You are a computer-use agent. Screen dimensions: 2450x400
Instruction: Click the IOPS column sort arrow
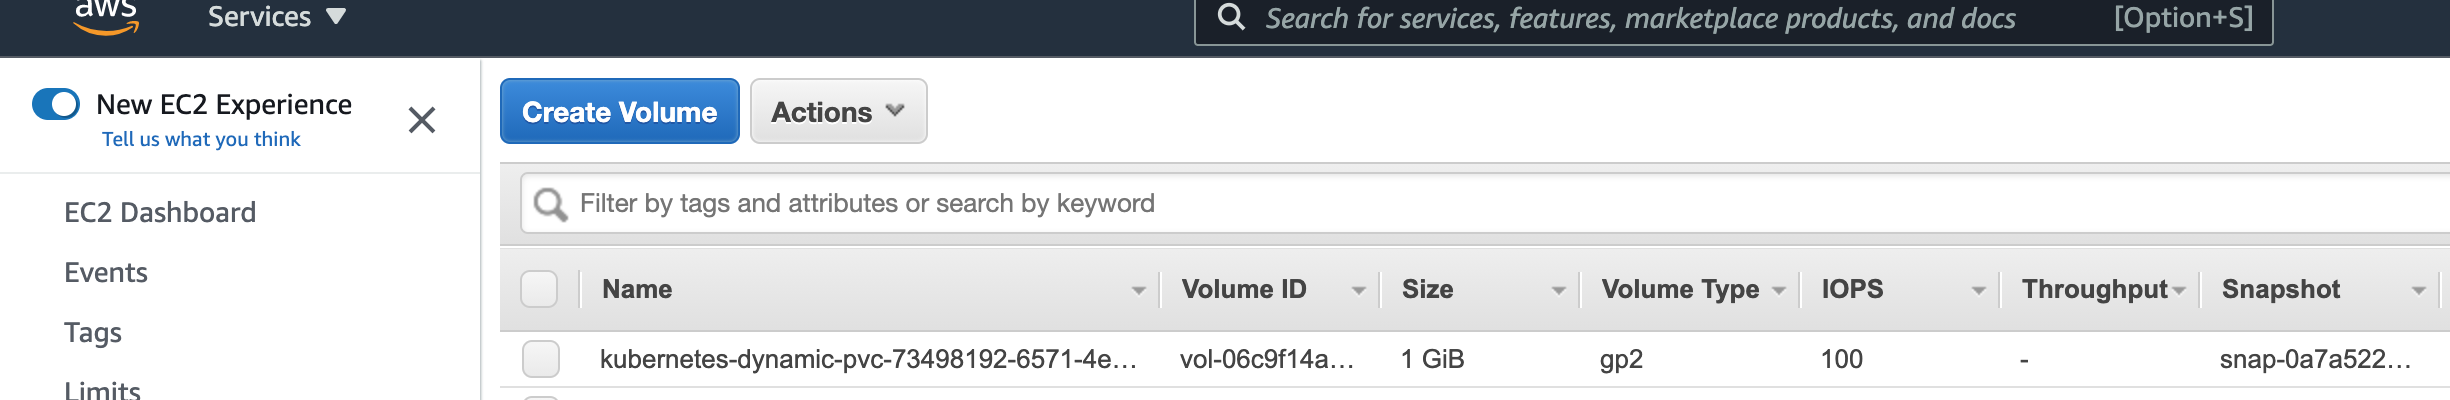pos(1978,291)
